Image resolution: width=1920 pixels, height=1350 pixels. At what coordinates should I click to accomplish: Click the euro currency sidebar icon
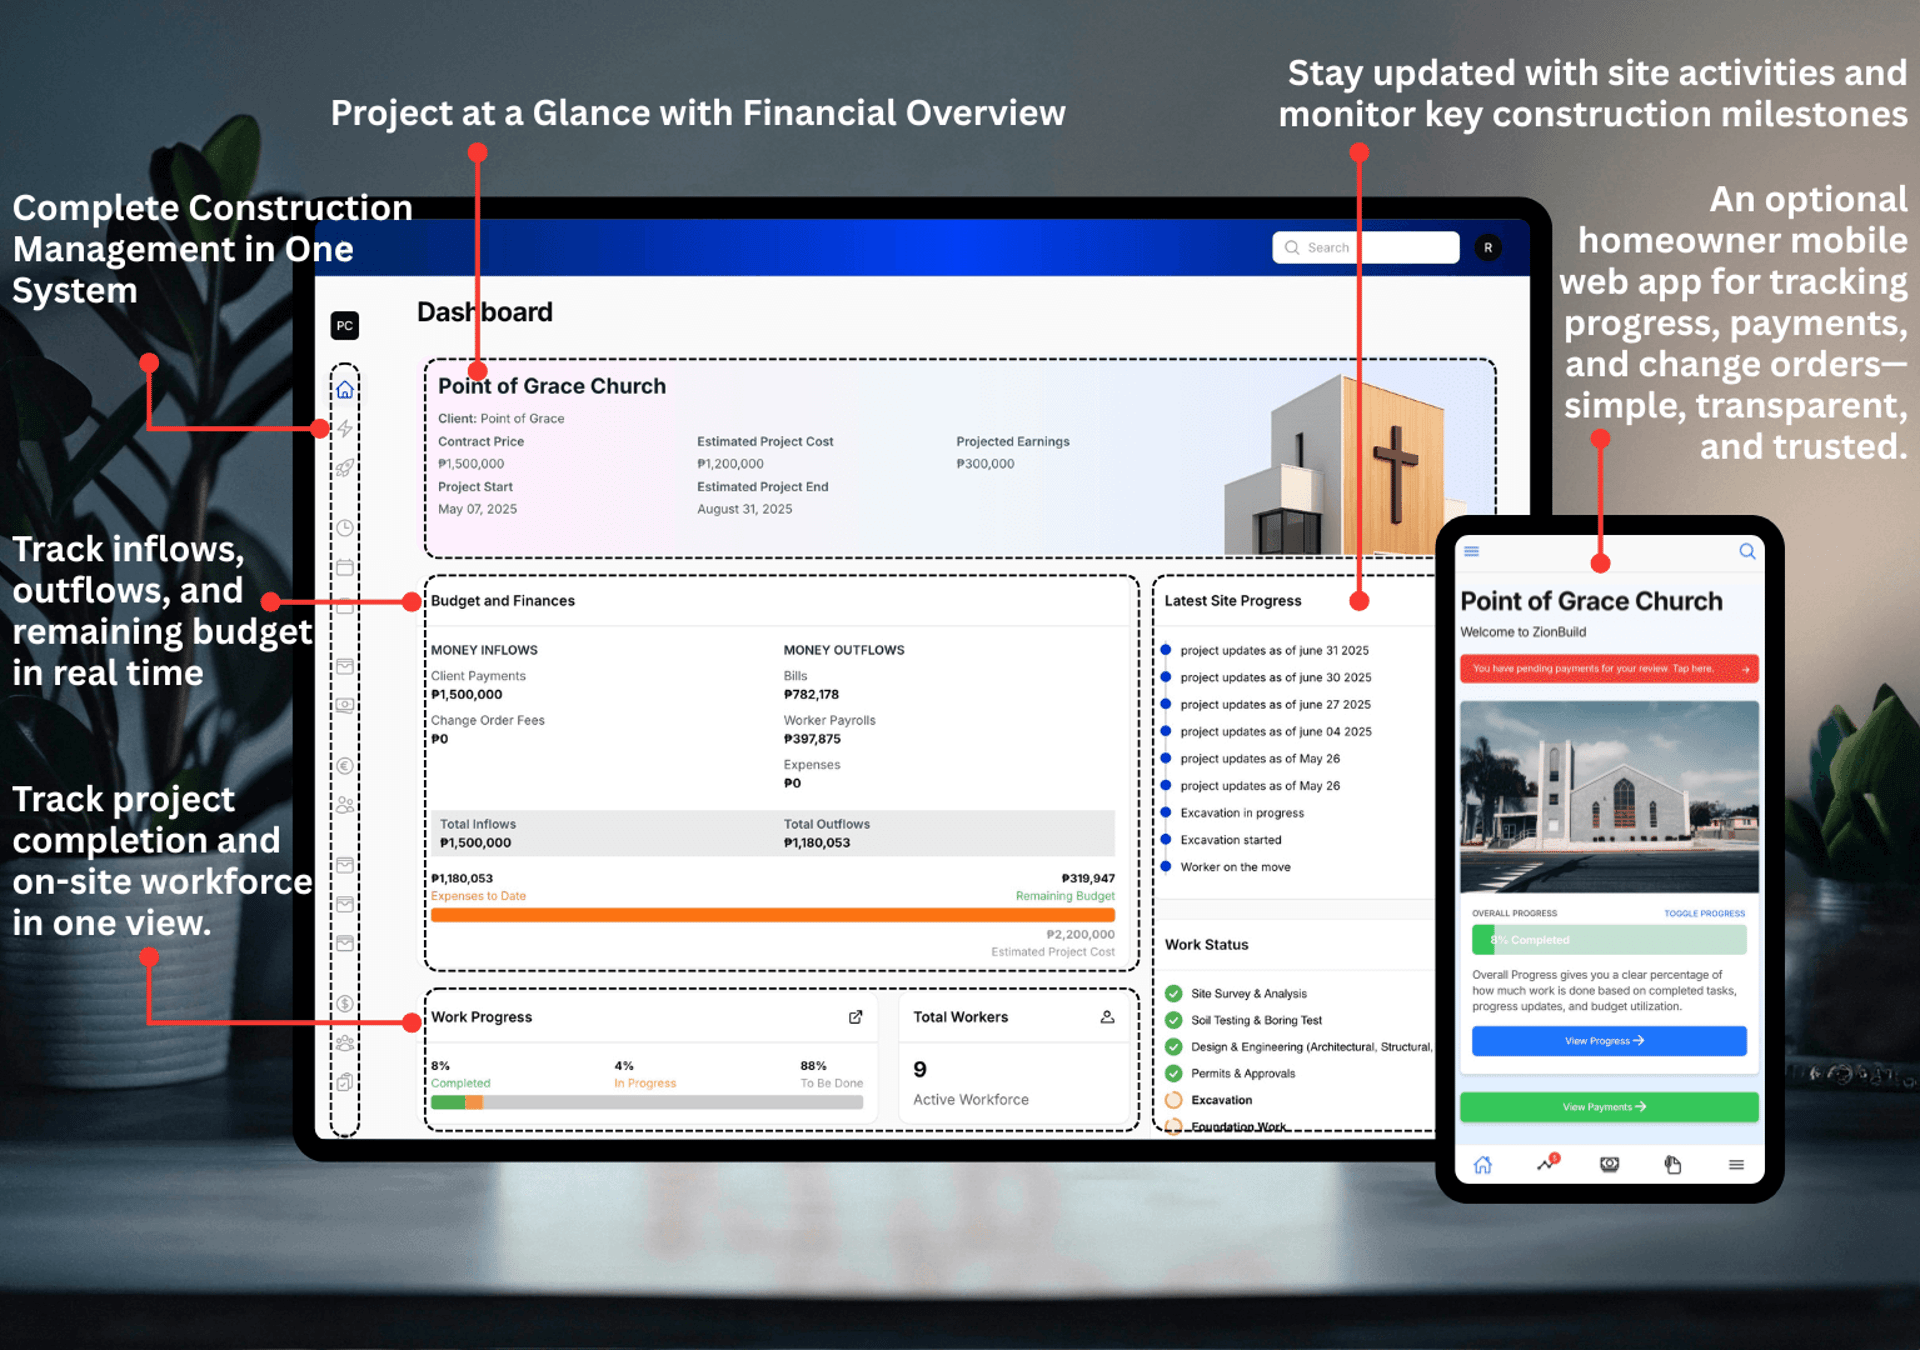point(345,766)
